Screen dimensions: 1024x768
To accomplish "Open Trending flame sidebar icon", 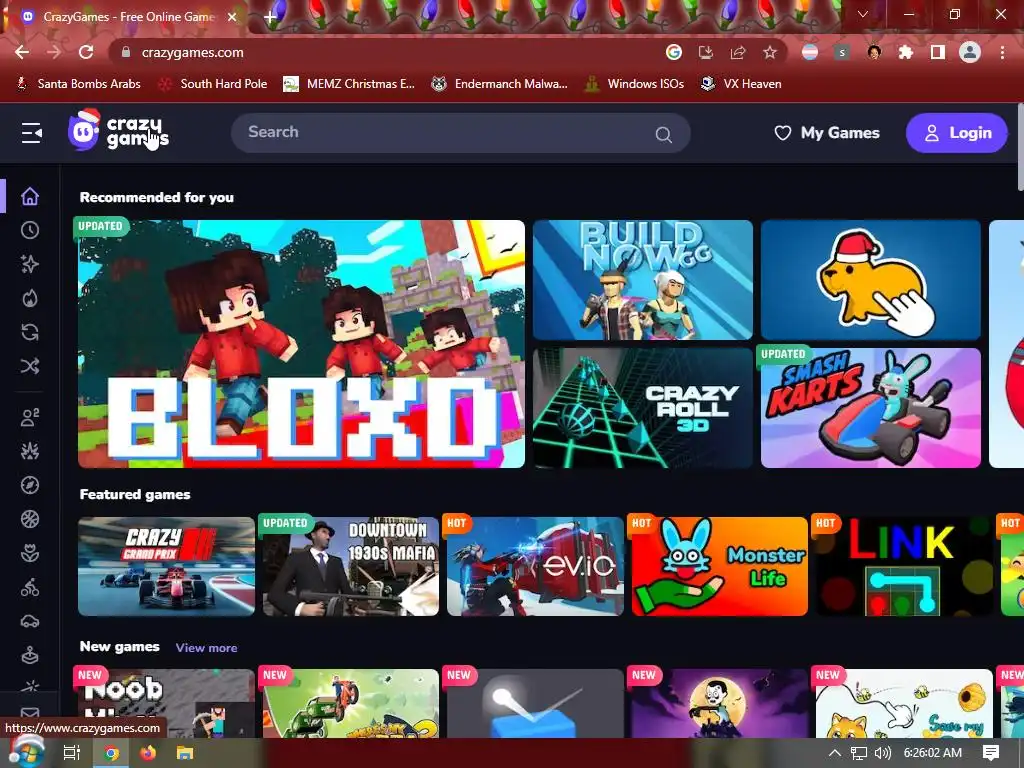I will coord(30,298).
